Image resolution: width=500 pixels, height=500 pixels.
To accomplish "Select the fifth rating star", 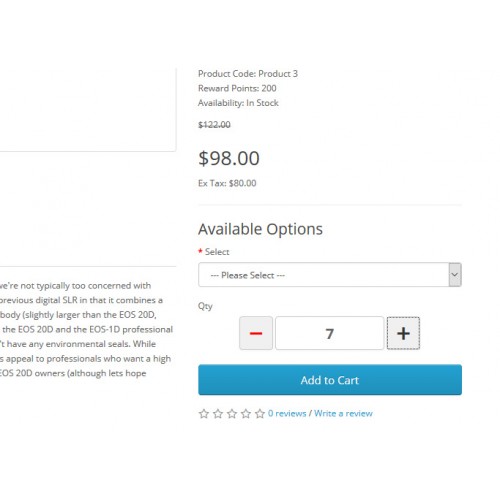I will click(x=260, y=414).
